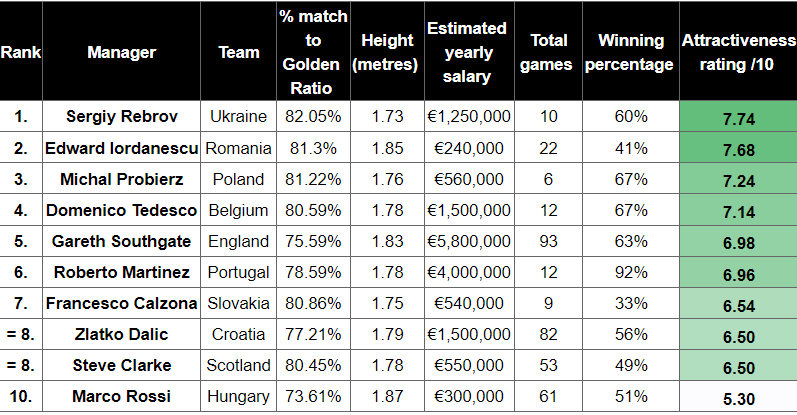This screenshot has width=797, height=415.
Task: Click the 7.74 attractiveness rating cell
Action: (738, 117)
